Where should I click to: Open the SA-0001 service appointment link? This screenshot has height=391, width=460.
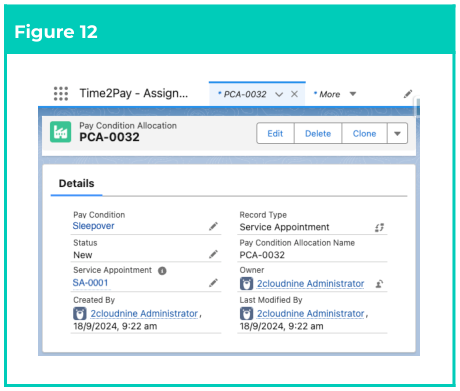[x=90, y=283]
